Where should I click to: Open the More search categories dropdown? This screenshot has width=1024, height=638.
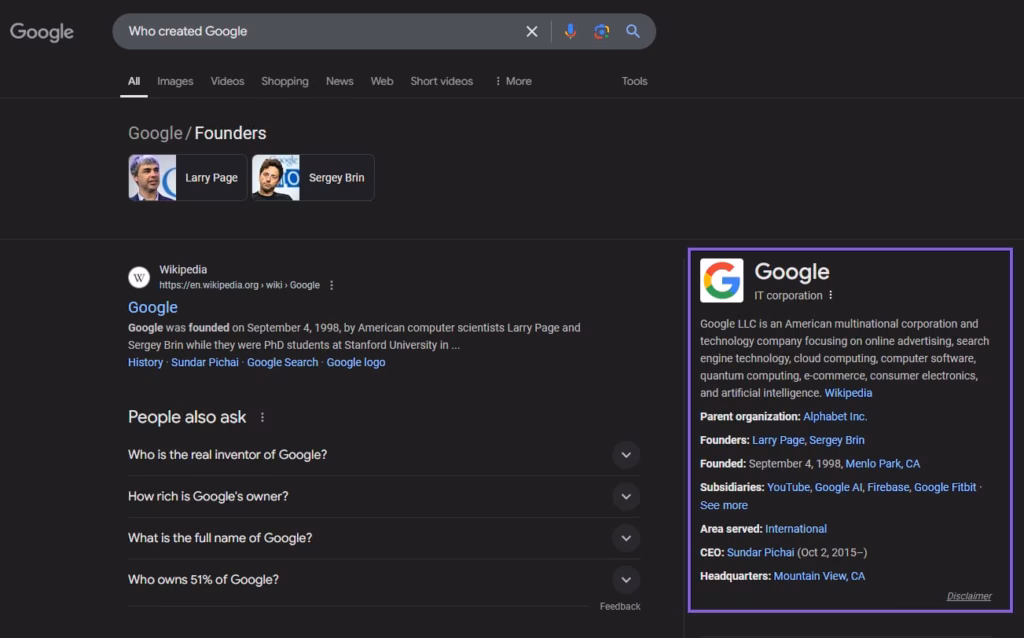(x=512, y=81)
